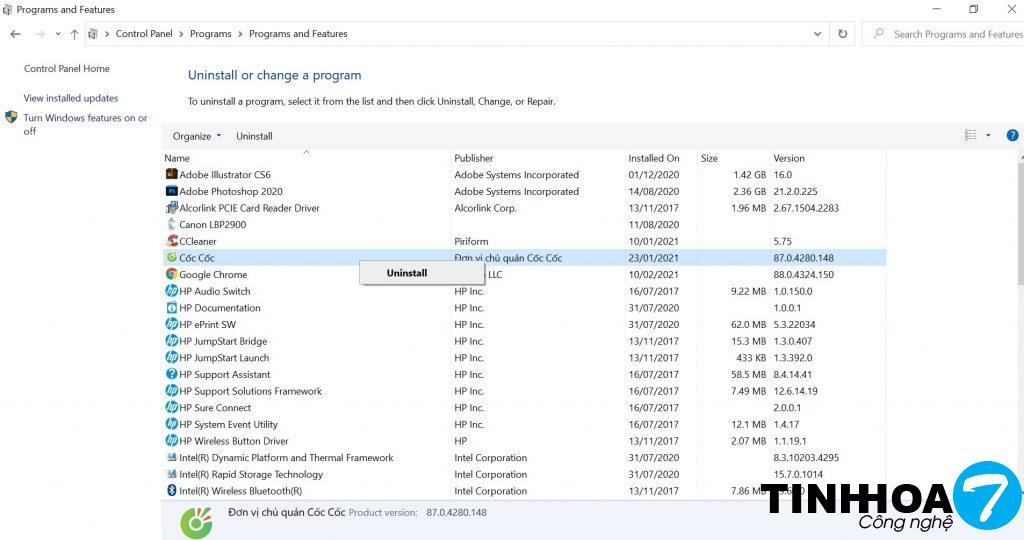The image size is (1024, 540).
Task: Sort the list by Publisher column header
Action: click(474, 158)
